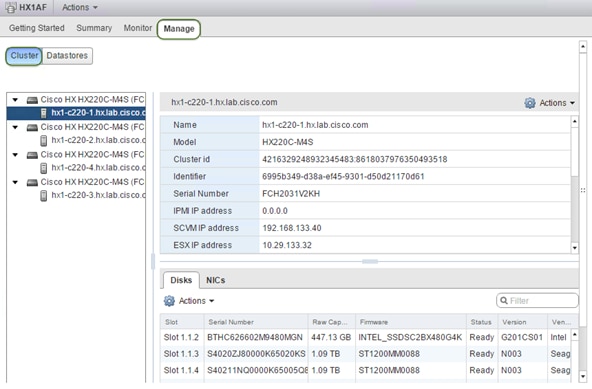
Task: Select hx1-c220-2.hx.lab.cisco.com in the tree
Action: (97, 140)
